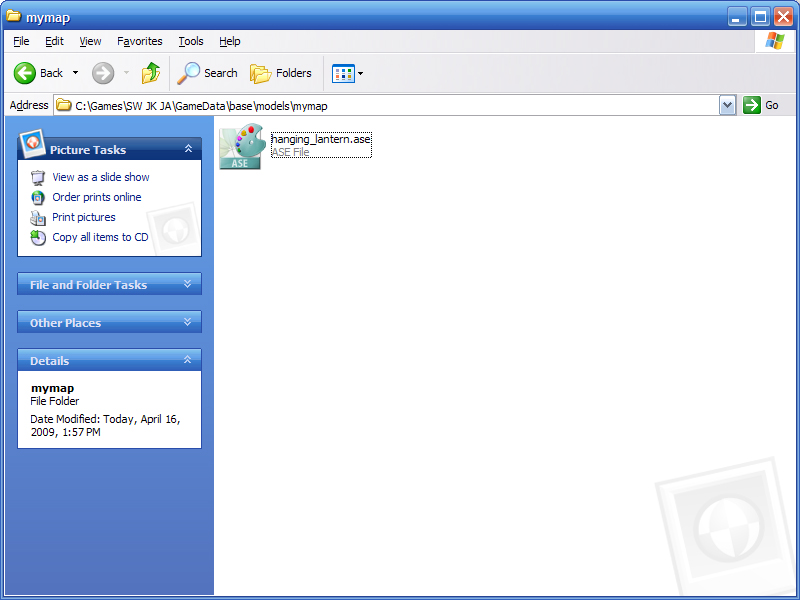800x600 pixels.
Task: Click the mymap title bar folder icon
Action: [13, 16]
